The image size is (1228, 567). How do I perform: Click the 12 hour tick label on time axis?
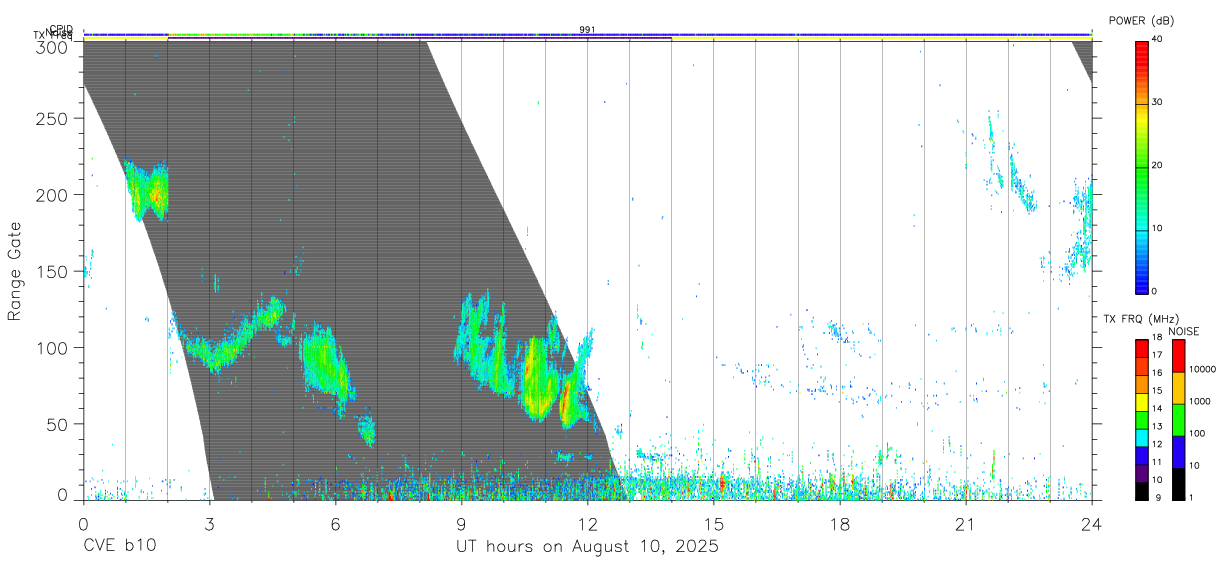(x=588, y=525)
